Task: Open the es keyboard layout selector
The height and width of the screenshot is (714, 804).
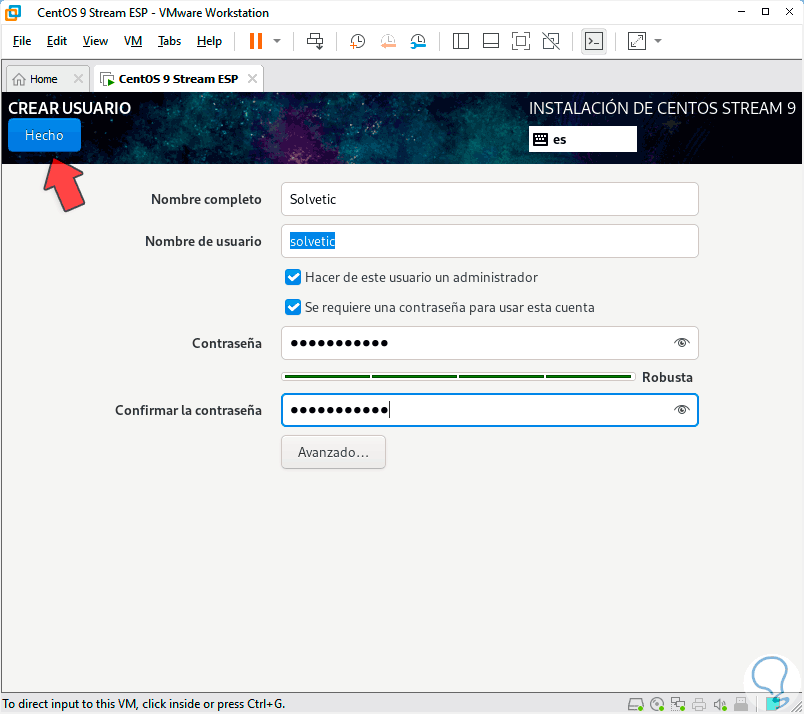Action: coord(582,139)
